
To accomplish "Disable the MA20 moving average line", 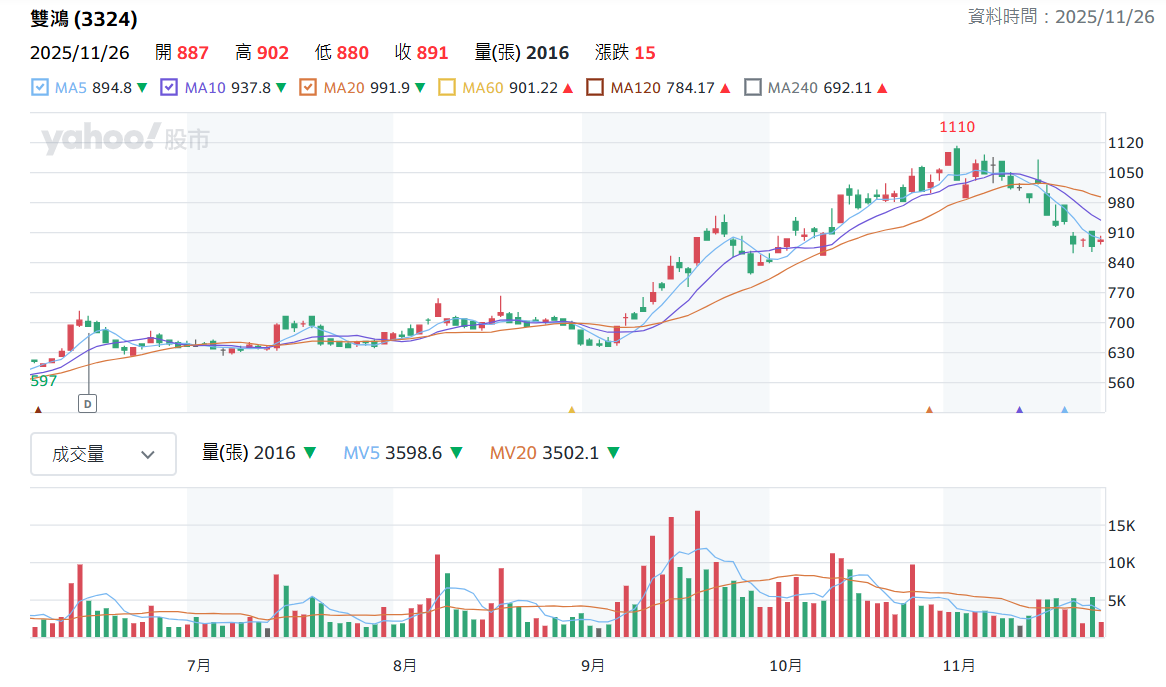I will (307, 88).
